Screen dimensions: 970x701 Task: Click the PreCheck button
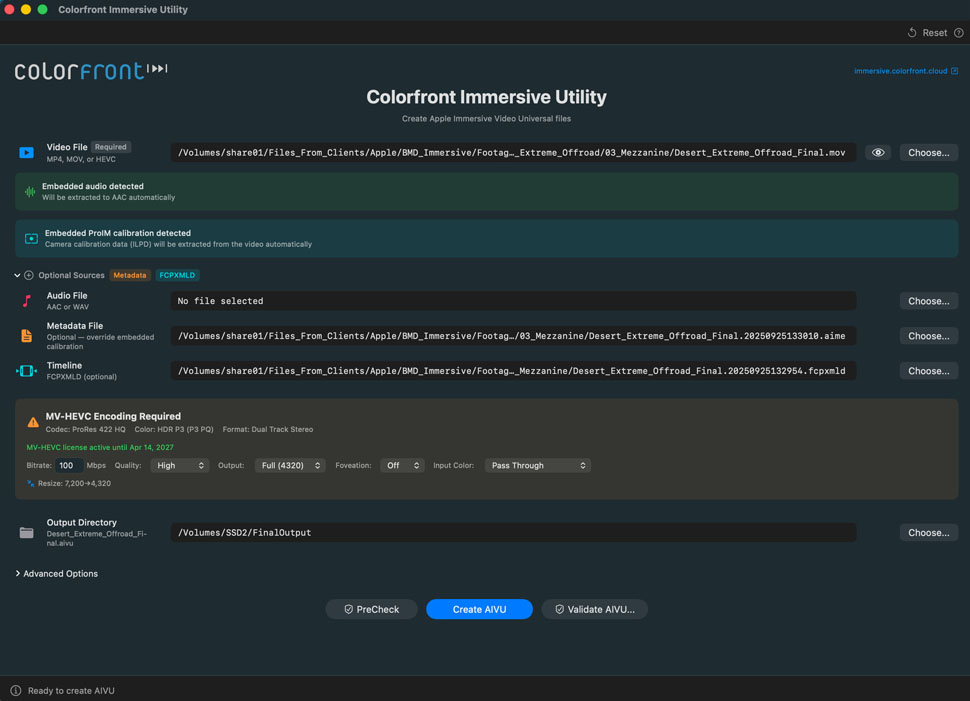click(x=371, y=609)
